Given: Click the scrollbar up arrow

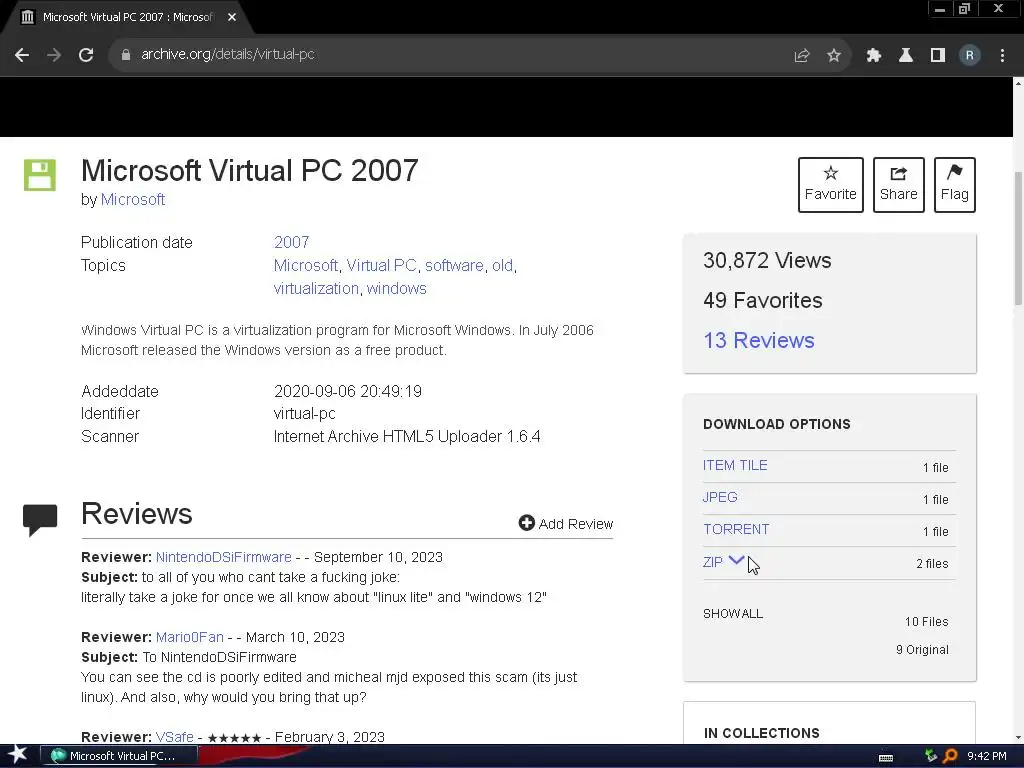Looking at the screenshot, I should tap(1018, 83).
